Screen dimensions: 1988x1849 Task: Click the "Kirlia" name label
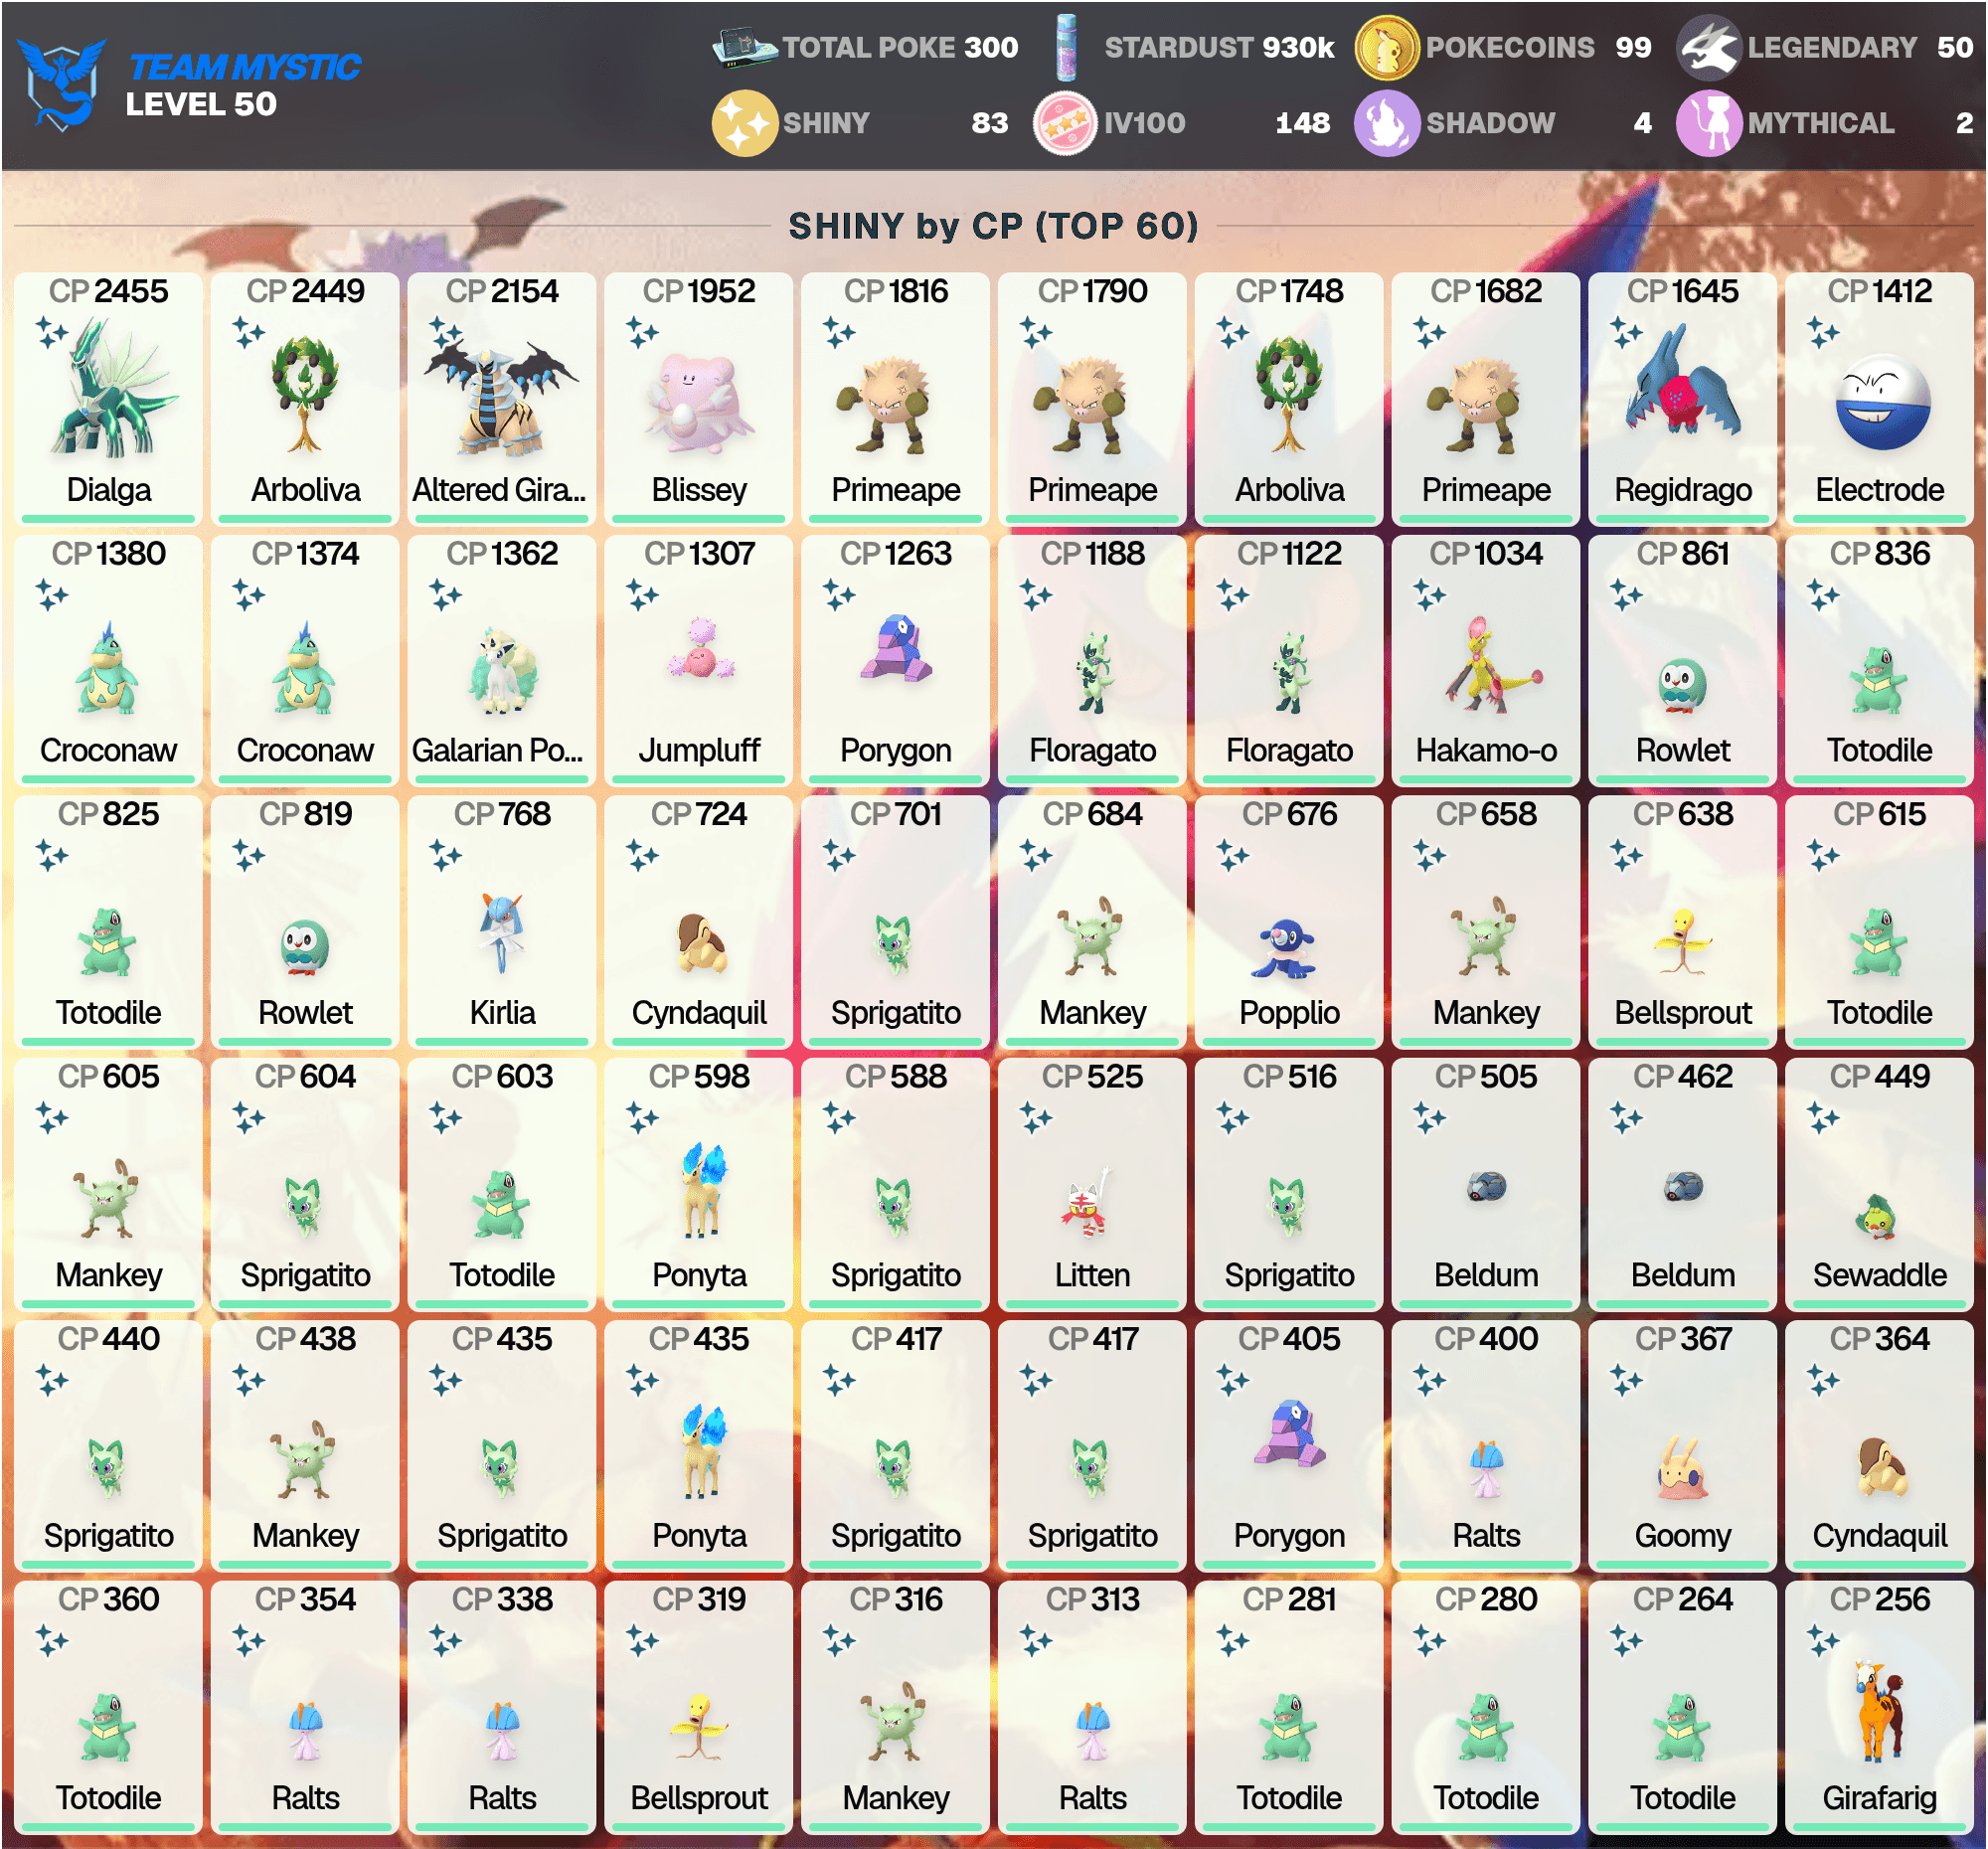pos(502,1012)
